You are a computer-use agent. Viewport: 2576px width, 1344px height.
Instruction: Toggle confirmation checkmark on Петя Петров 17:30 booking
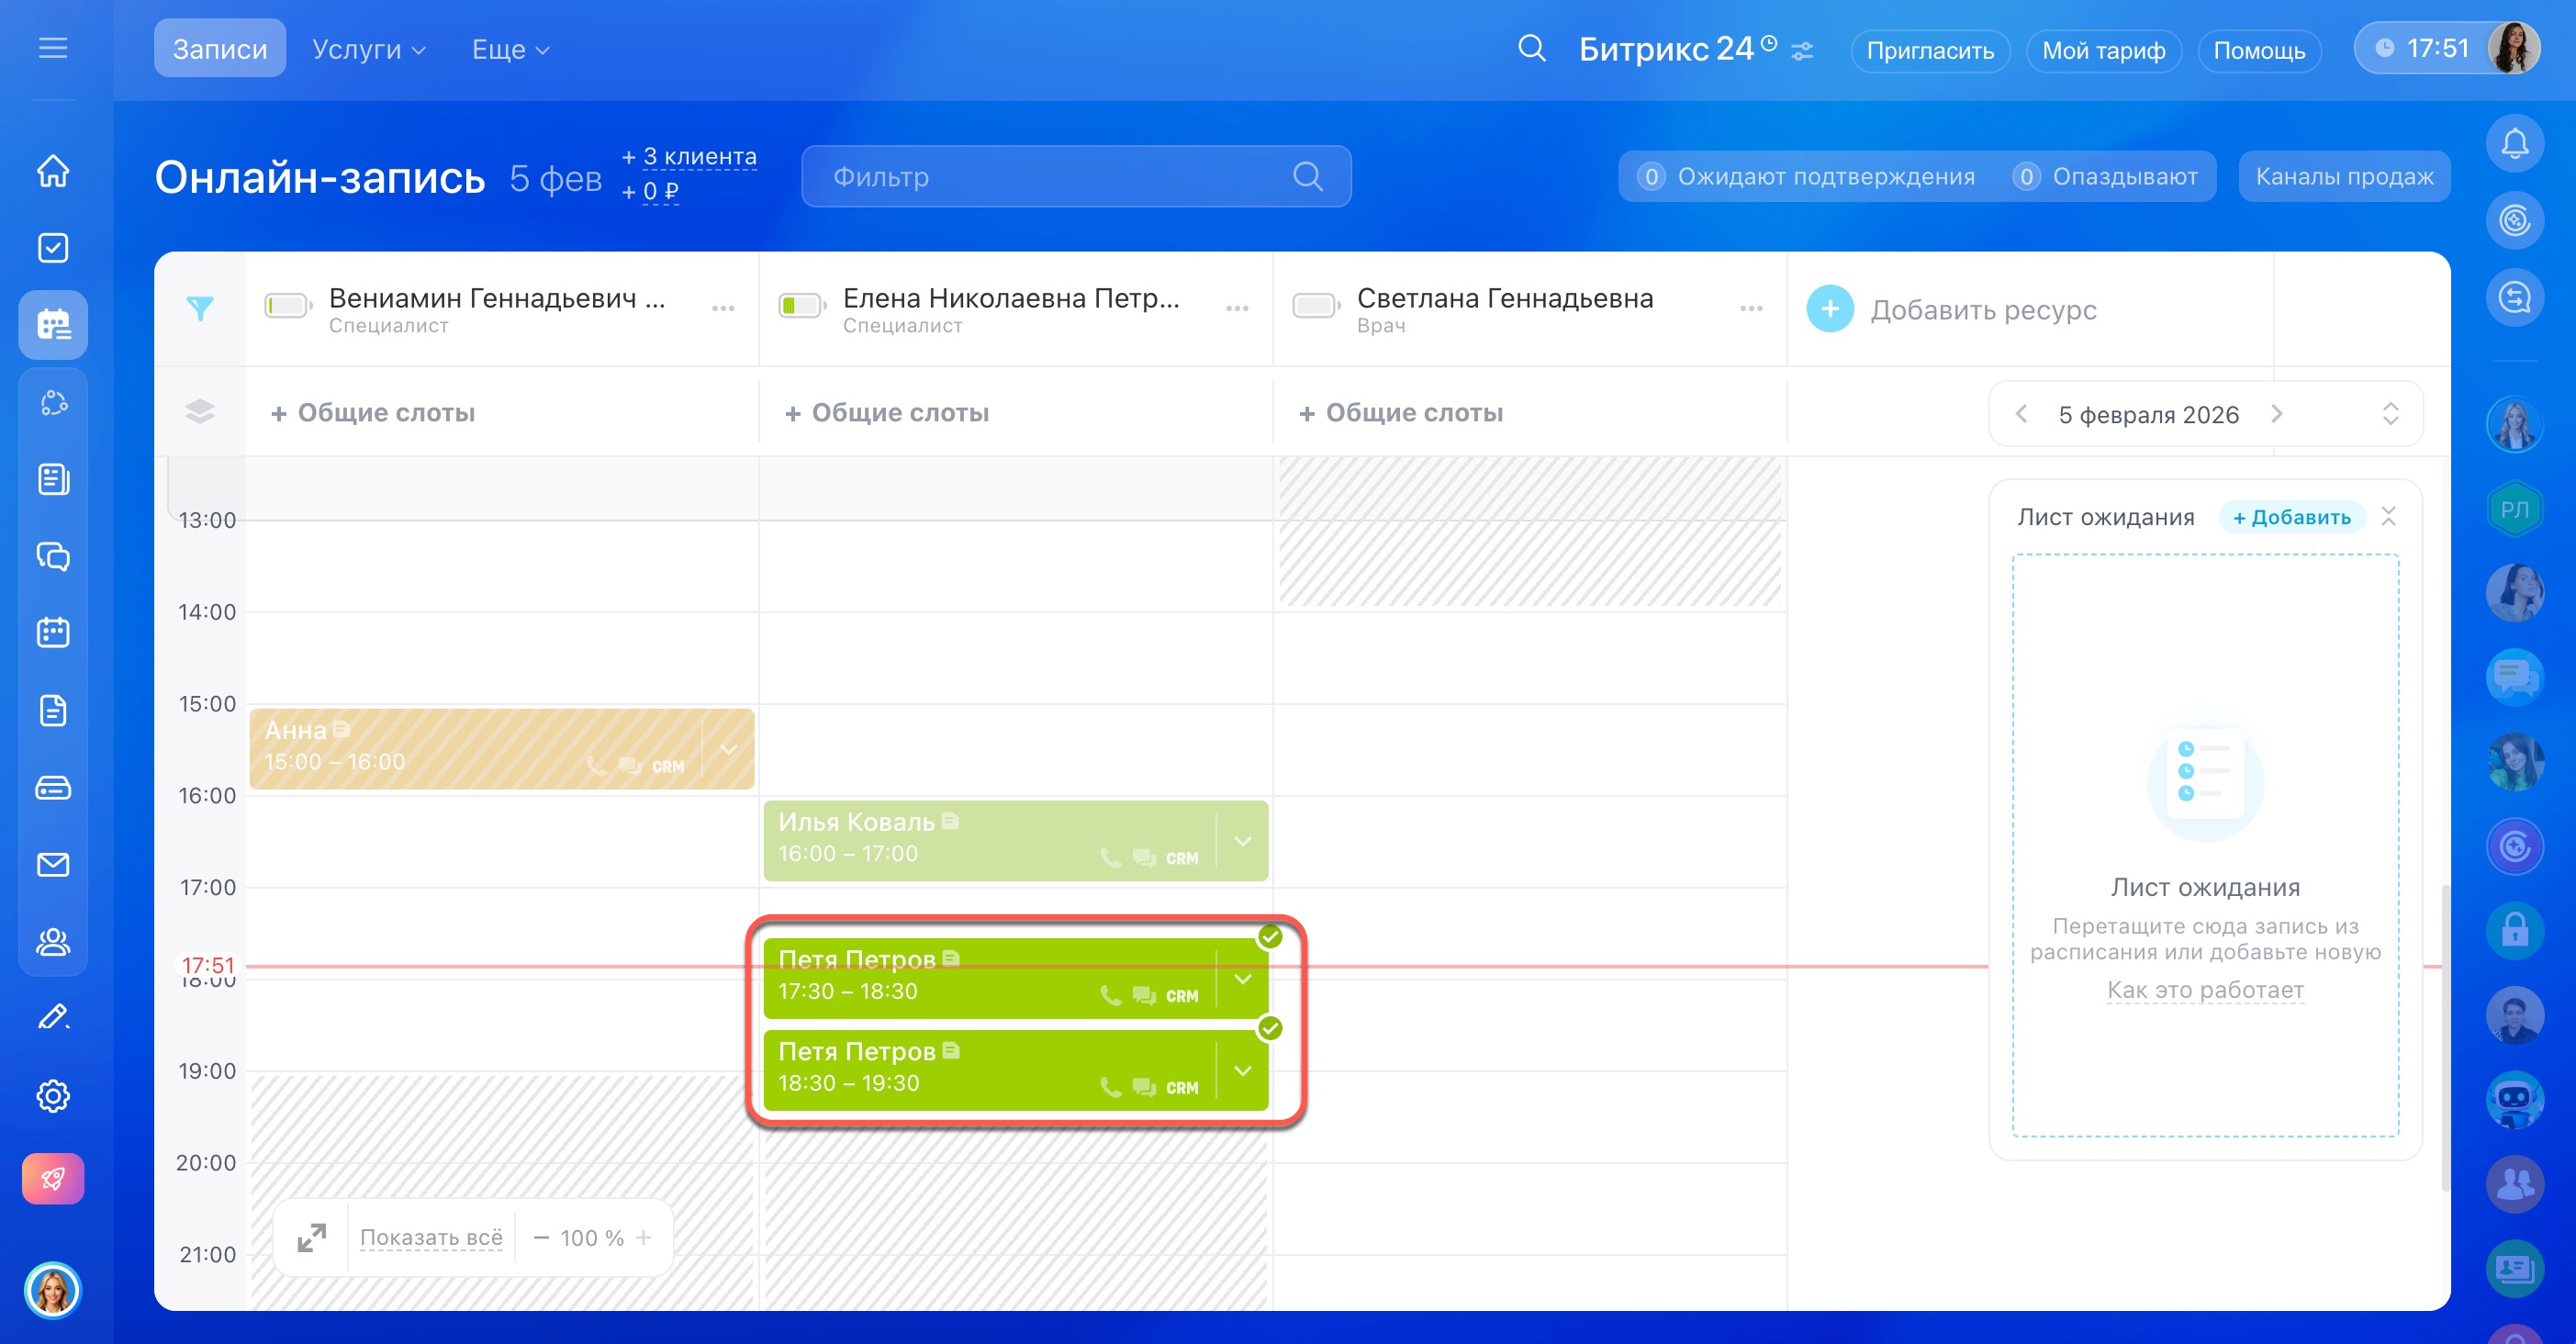tap(1270, 937)
